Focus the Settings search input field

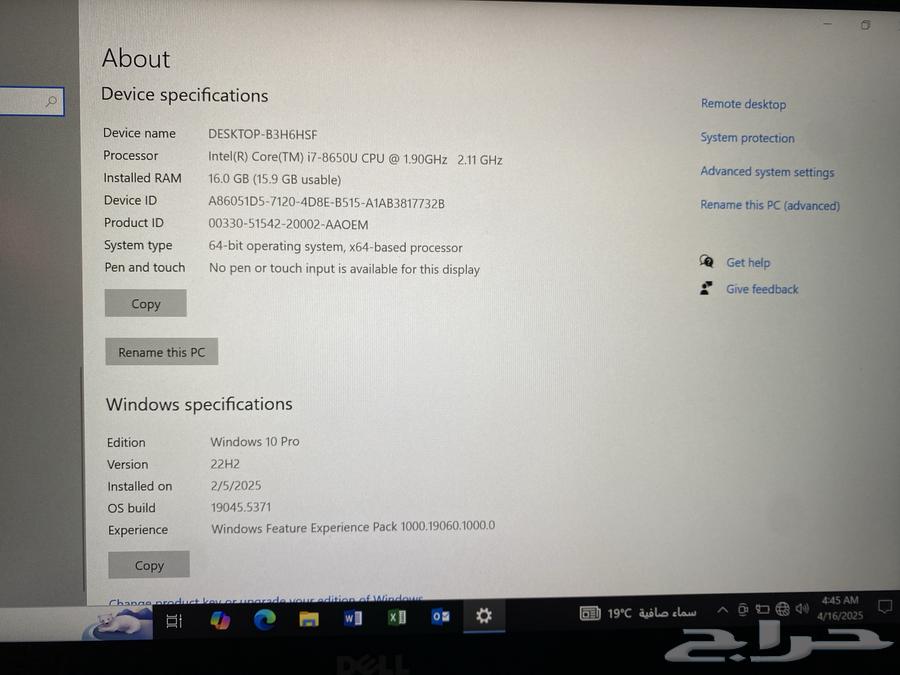click(32, 102)
